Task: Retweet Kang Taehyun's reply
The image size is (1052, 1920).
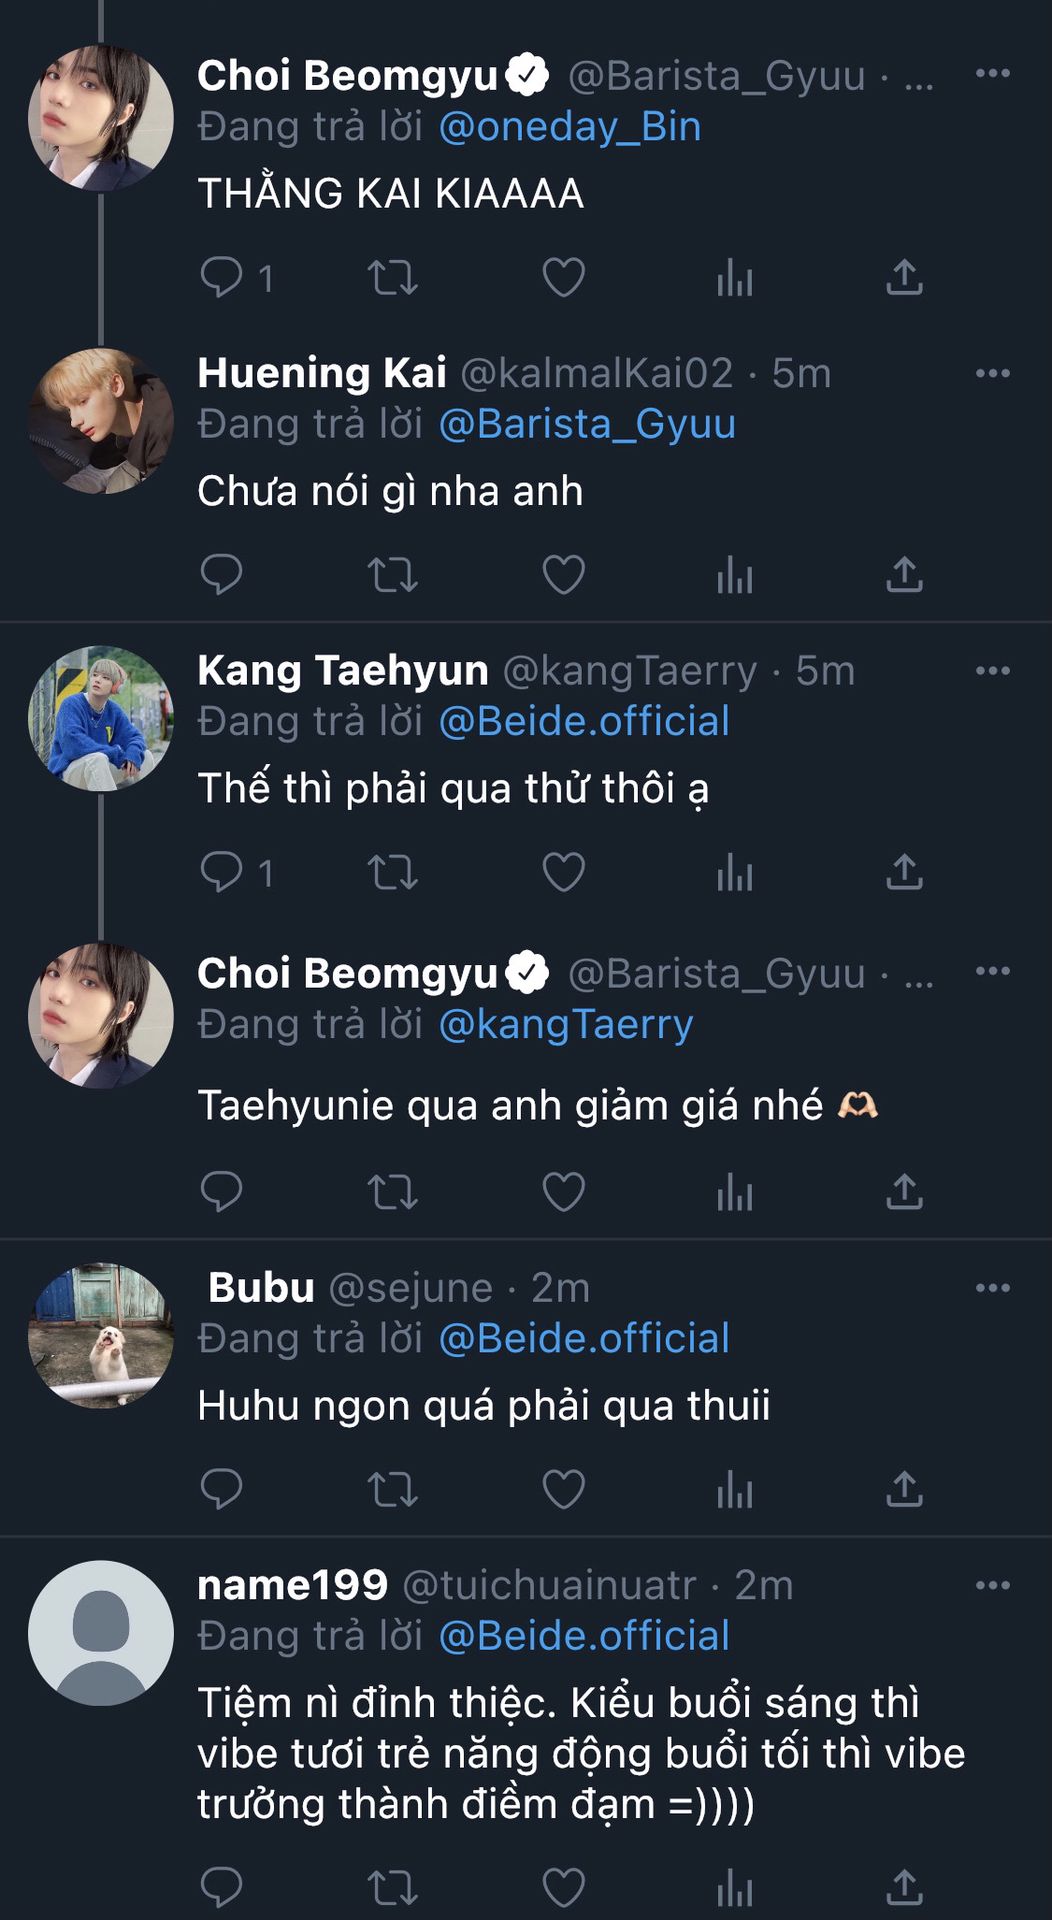Action: (x=392, y=872)
